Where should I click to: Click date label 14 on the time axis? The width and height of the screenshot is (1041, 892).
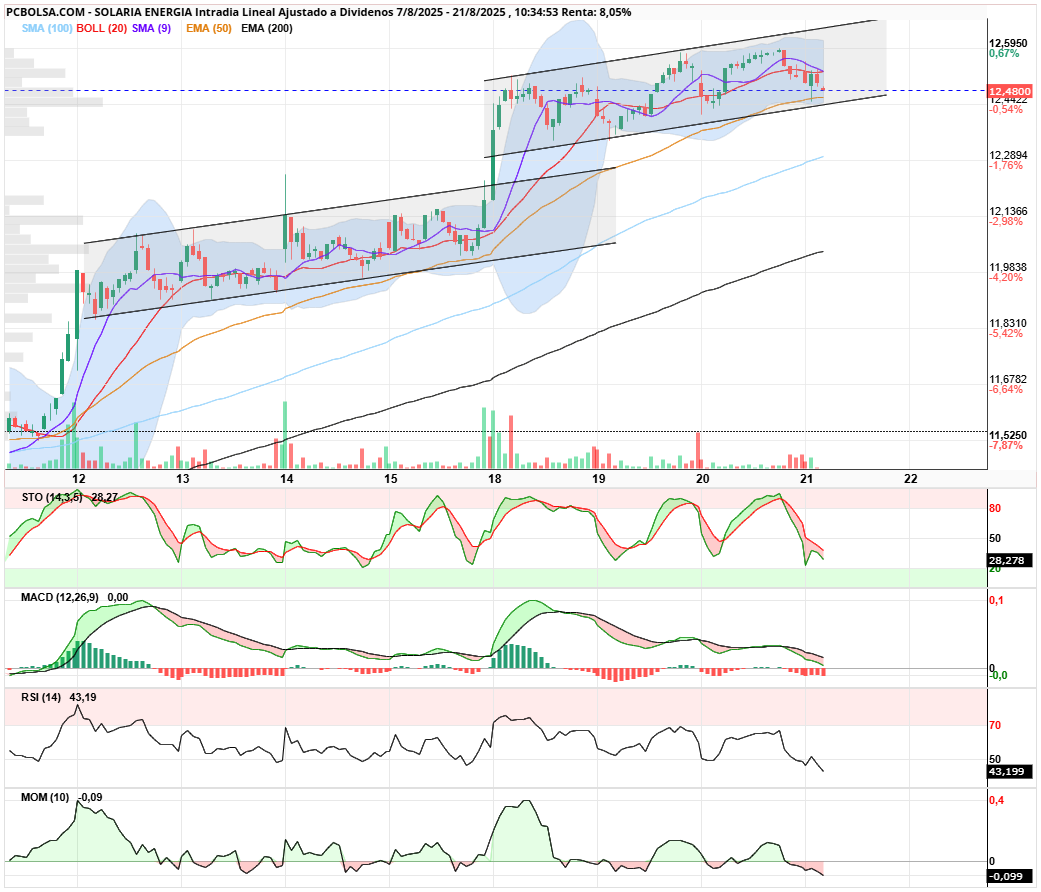[286, 479]
